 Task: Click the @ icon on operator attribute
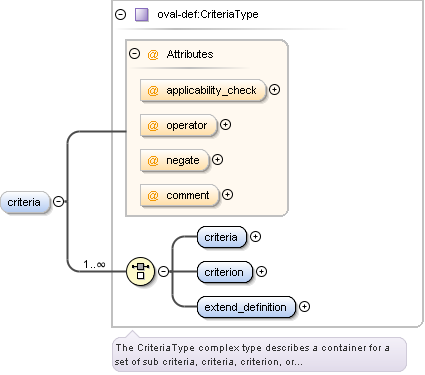point(153,125)
